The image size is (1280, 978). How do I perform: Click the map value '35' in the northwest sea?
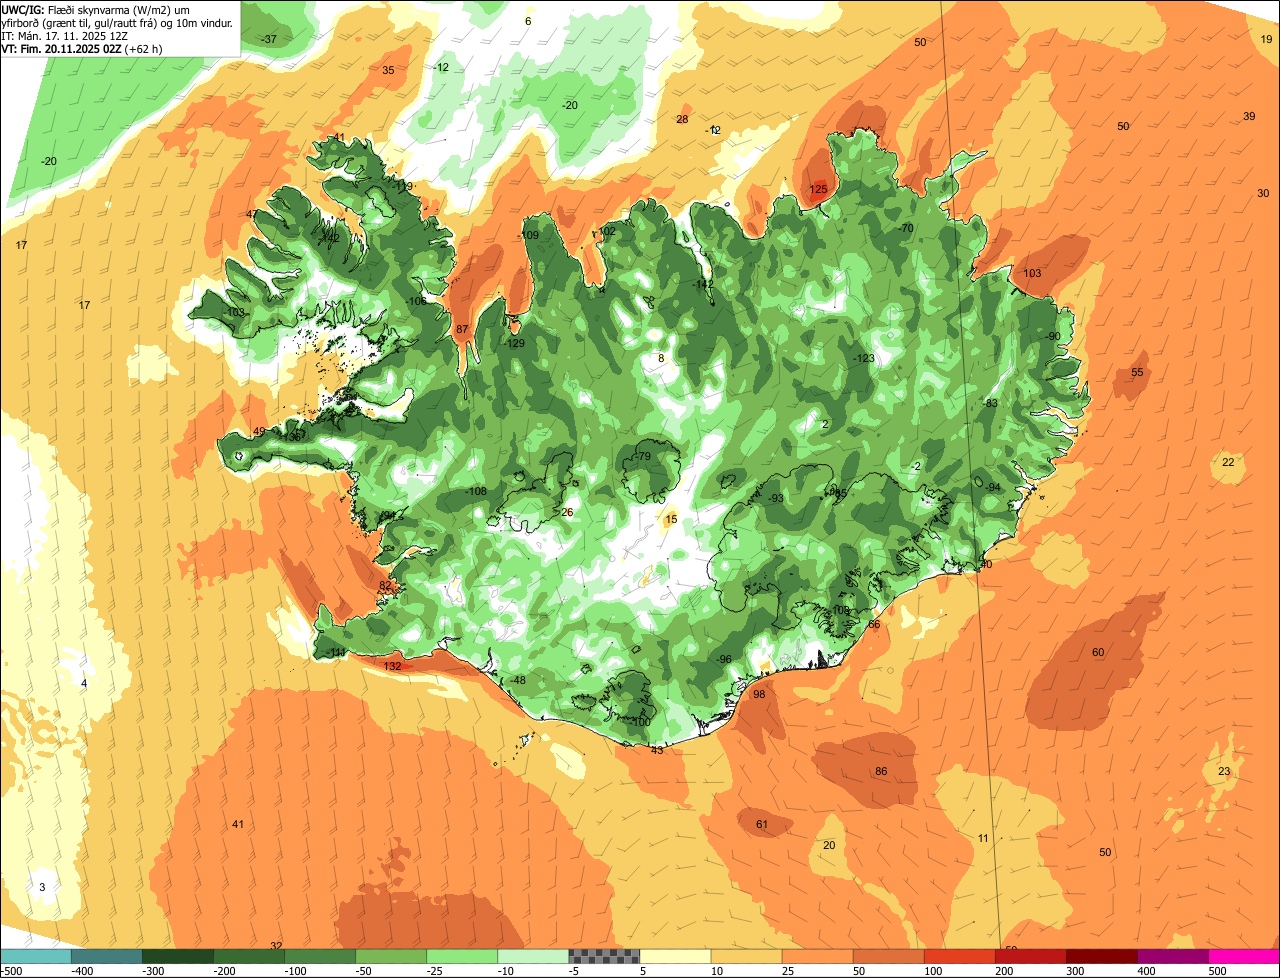pos(388,70)
